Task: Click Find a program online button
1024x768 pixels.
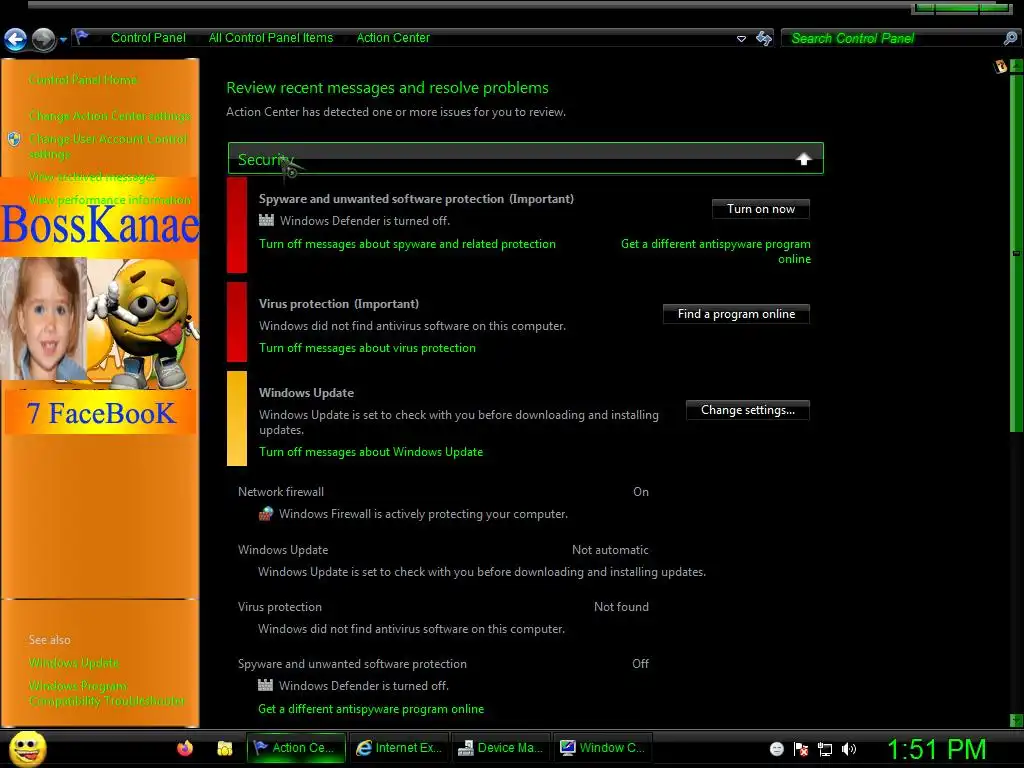Action: [x=736, y=314]
